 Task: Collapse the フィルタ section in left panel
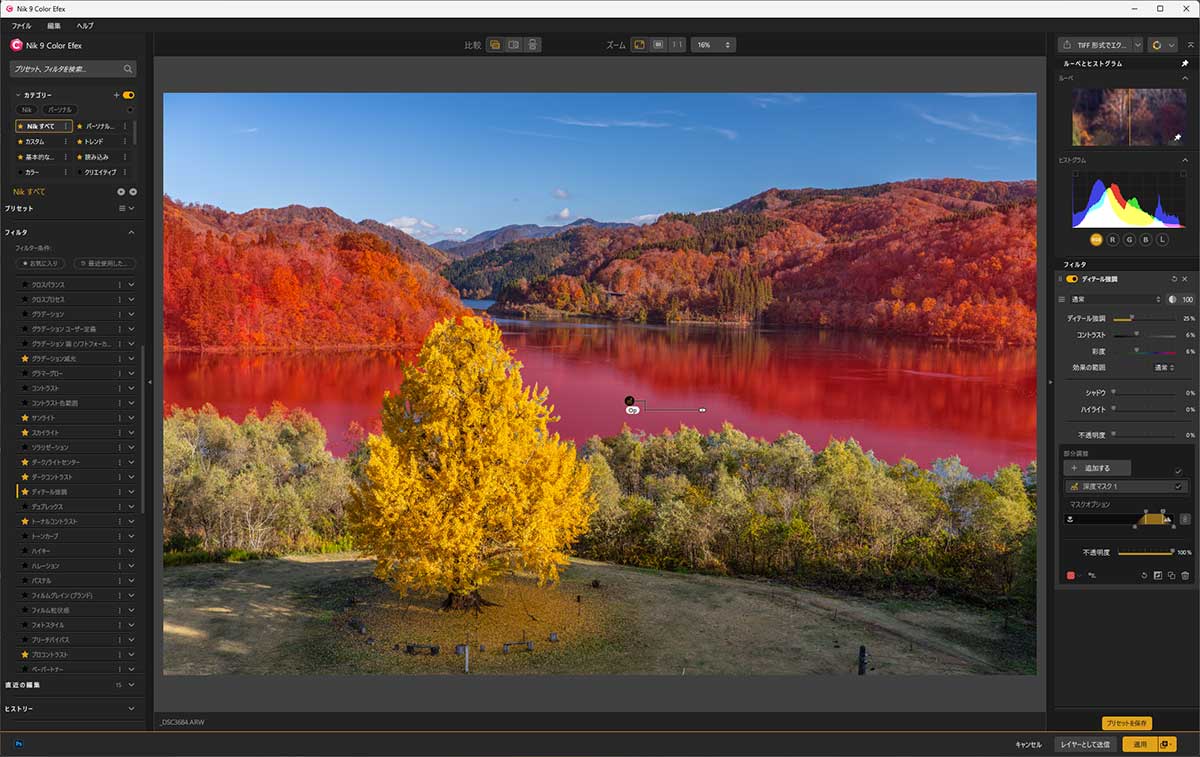click(x=131, y=232)
